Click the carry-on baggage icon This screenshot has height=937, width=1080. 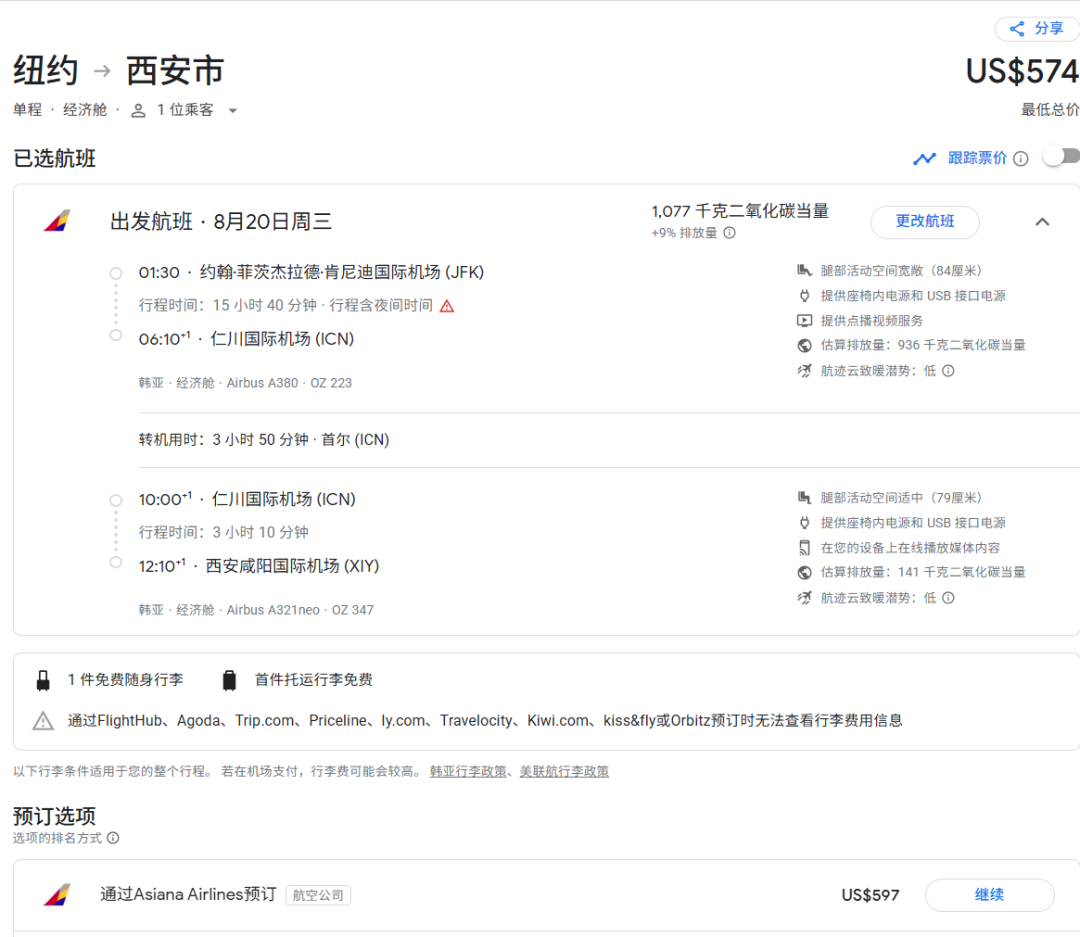click(43, 681)
